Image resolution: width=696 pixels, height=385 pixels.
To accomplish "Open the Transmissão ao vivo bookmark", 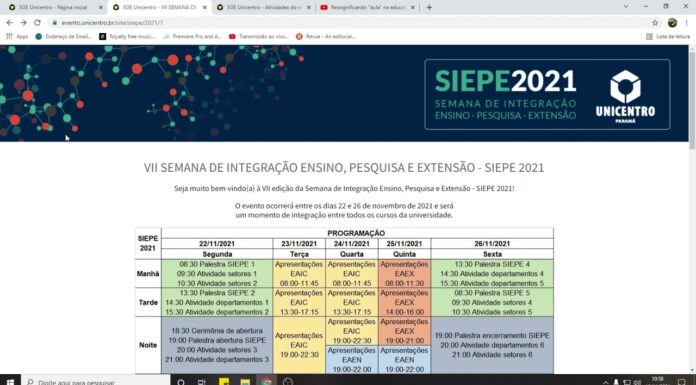I will (258, 36).
